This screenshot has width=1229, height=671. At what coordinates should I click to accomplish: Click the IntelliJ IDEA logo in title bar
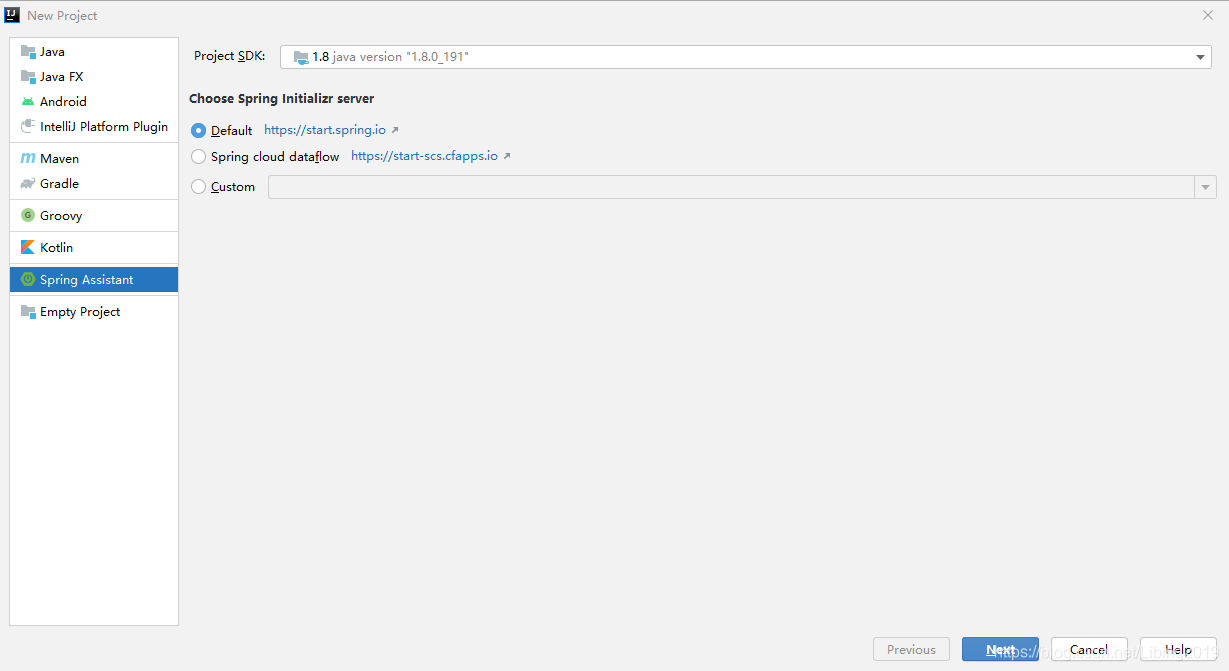click(x=13, y=15)
